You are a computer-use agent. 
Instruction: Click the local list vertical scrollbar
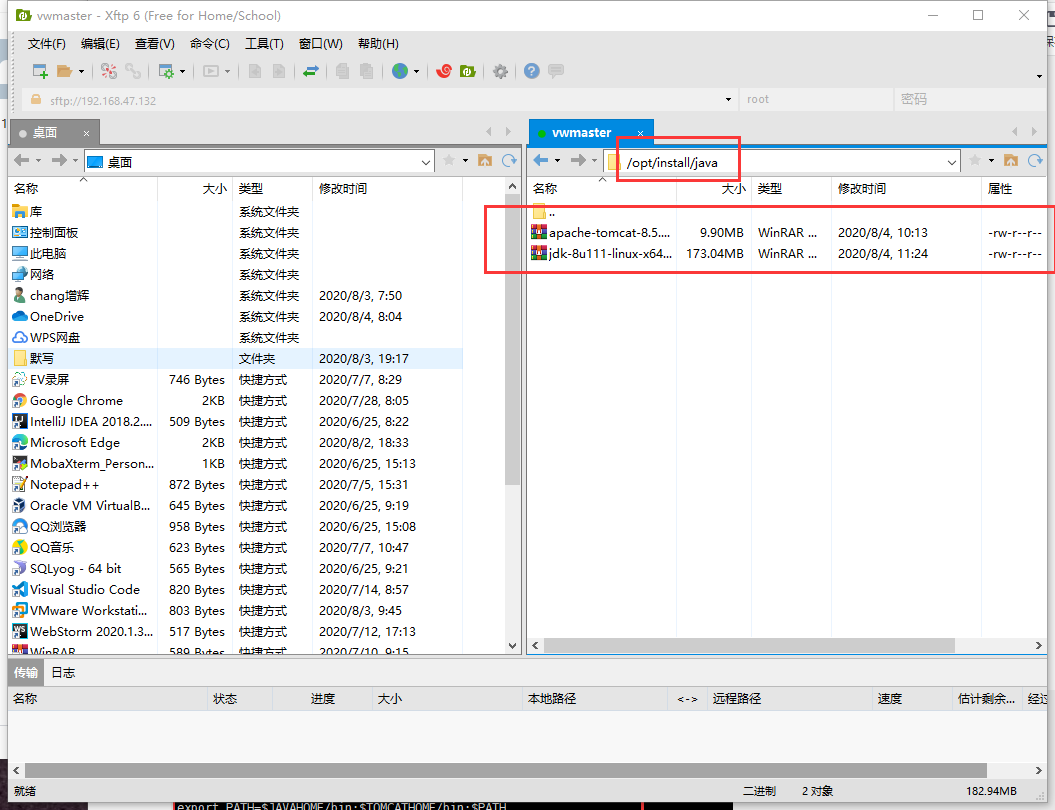click(x=512, y=340)
